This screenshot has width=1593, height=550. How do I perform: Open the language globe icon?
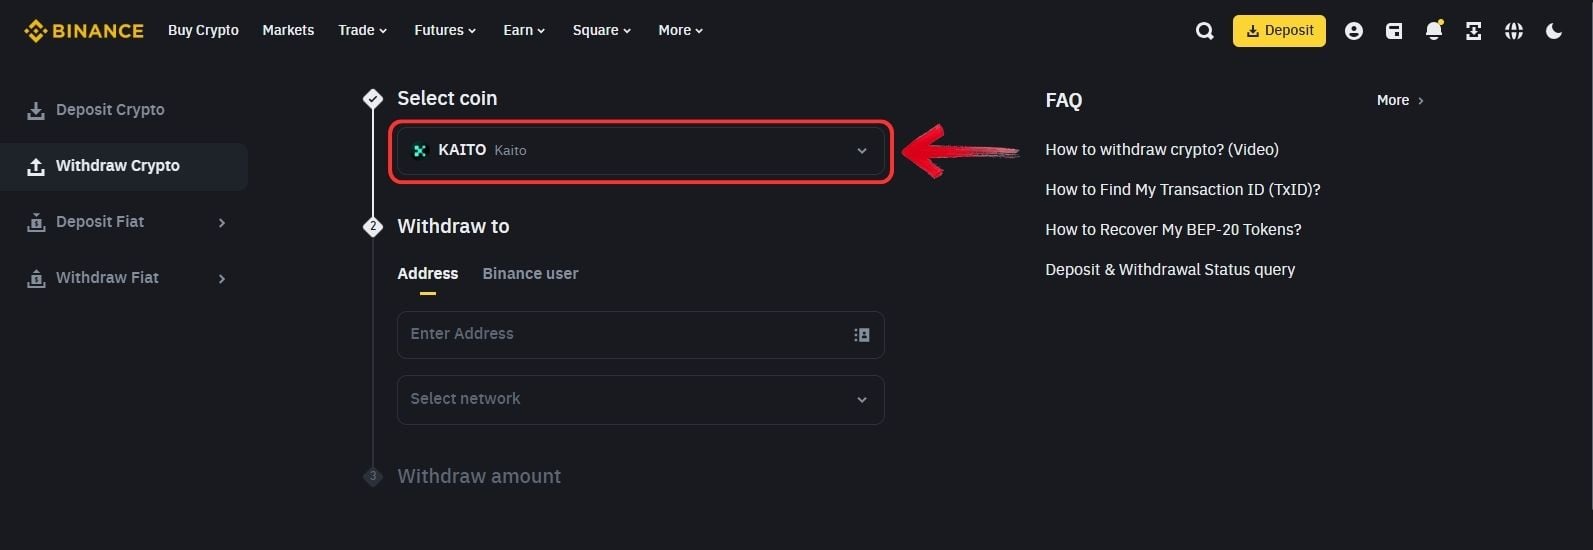point(1513,31)
